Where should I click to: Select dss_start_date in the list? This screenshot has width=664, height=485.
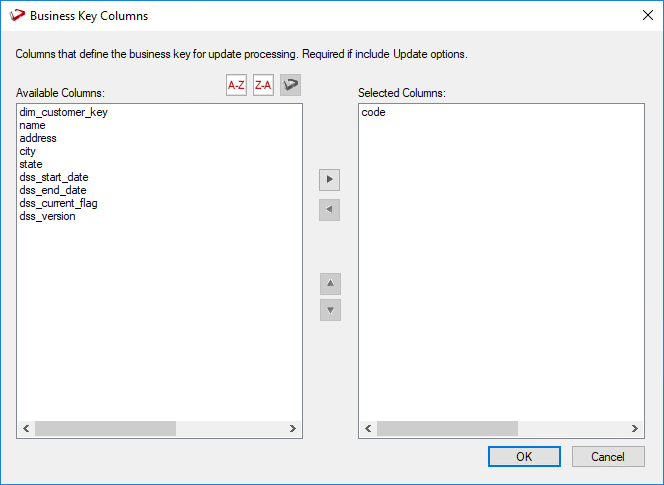pos(53,178)
